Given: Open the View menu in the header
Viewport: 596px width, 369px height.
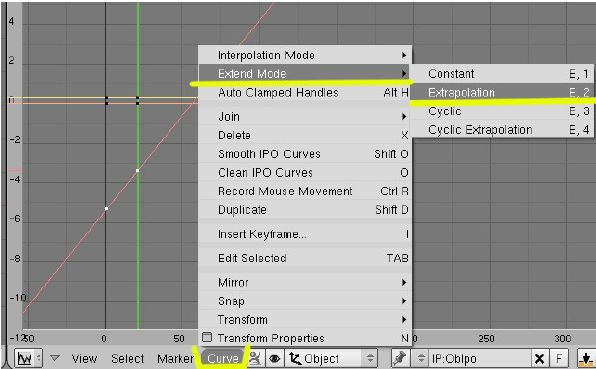Looking at the screenshot, I should click(x=84, y=358).
